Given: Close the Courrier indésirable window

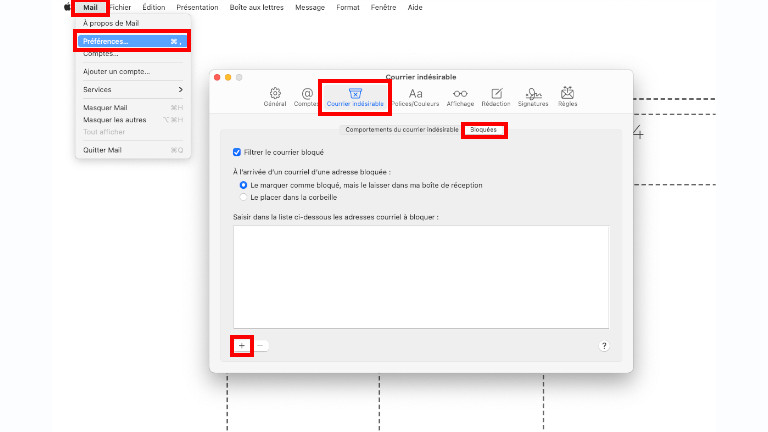Looking at the screenshot, I should click(217, 77).
